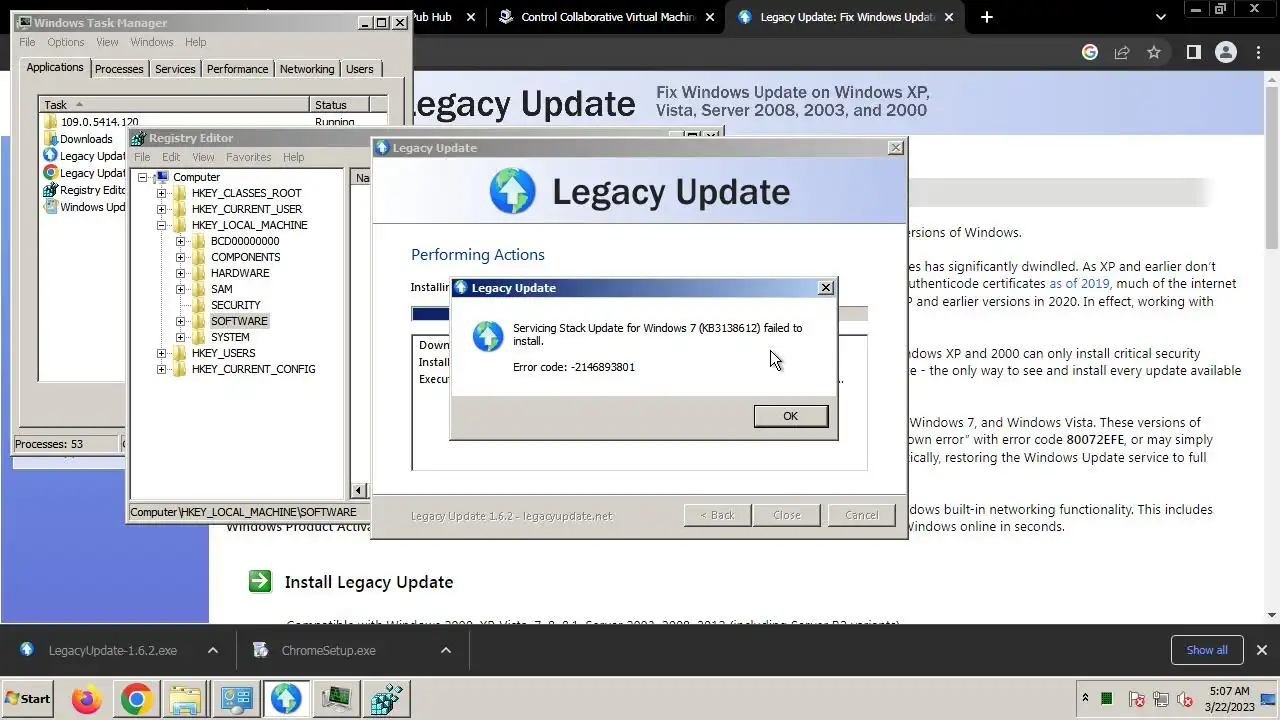Select the SAM registry key
Image resolution: width=1280 pixels, height=720 pixels.
point(221,289)
